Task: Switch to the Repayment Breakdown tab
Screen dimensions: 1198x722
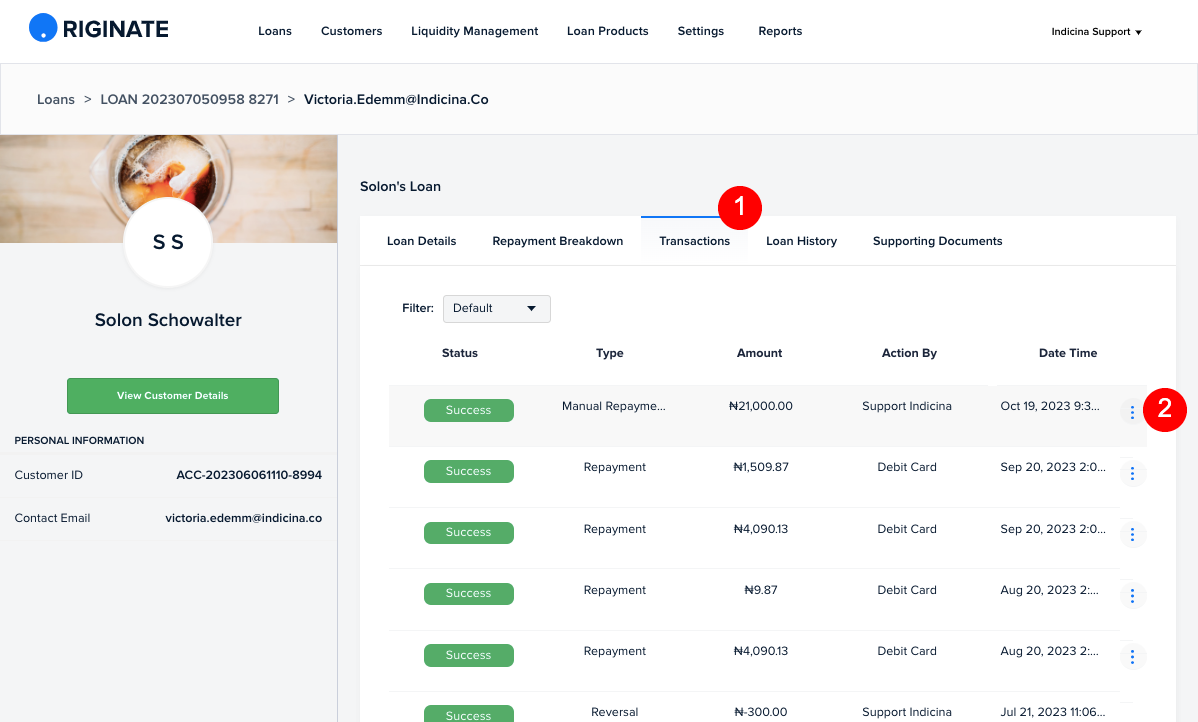Action: [x=558, y=241]
